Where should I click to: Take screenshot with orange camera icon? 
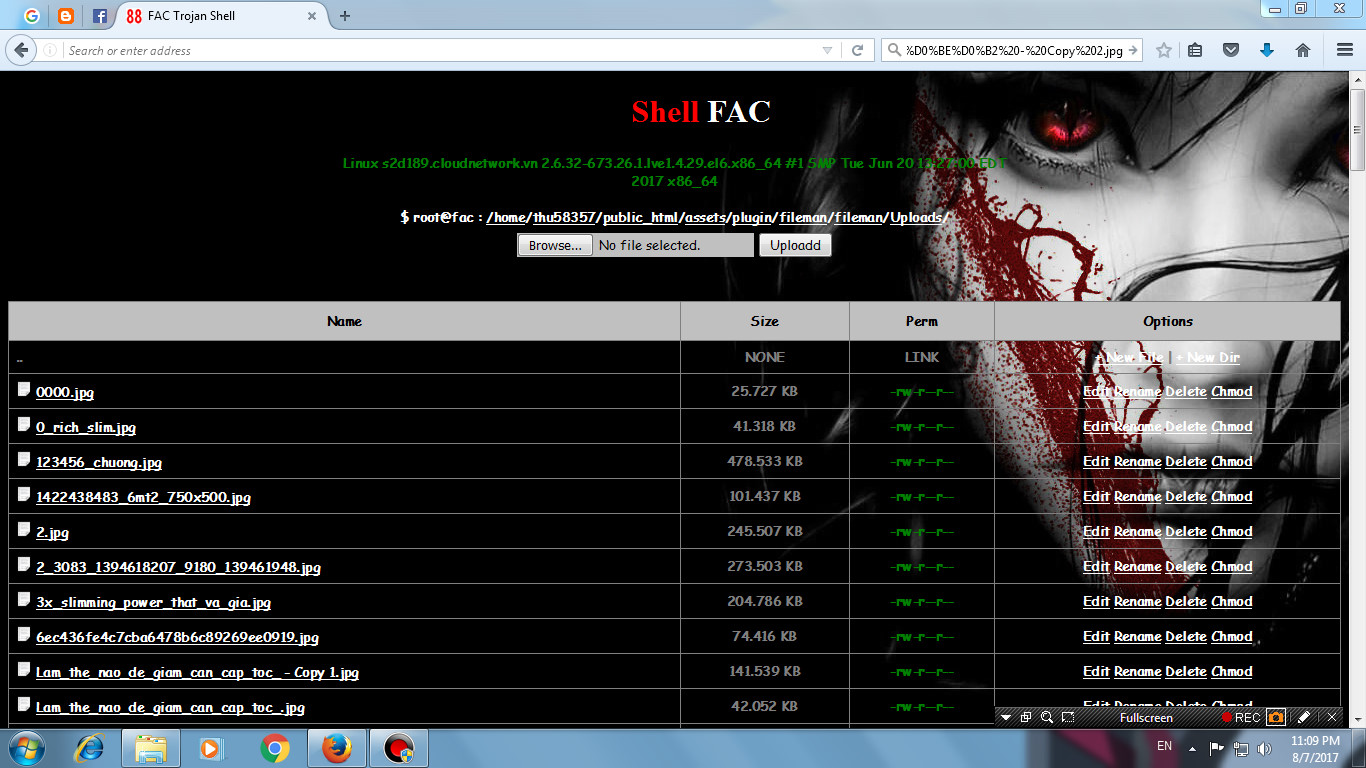click(x=1276, y=717)
